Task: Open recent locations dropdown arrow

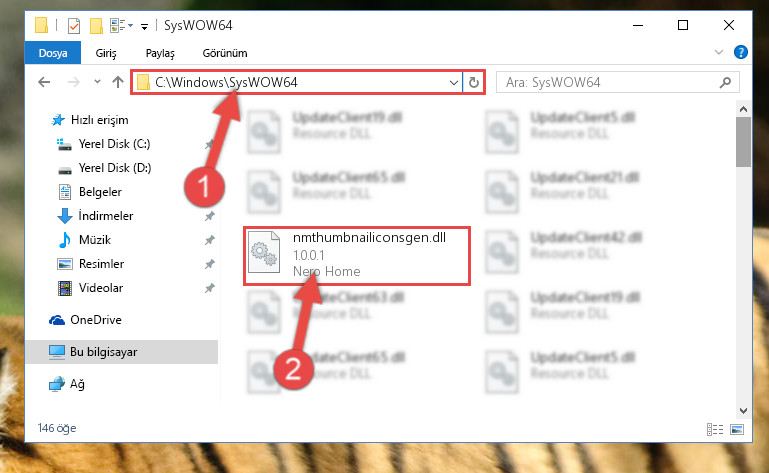Action: click(97, 82)
